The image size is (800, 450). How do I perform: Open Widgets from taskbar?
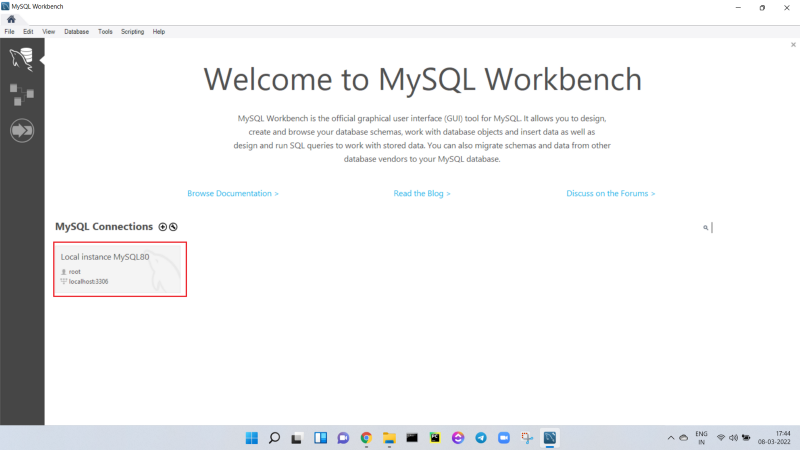320,438
